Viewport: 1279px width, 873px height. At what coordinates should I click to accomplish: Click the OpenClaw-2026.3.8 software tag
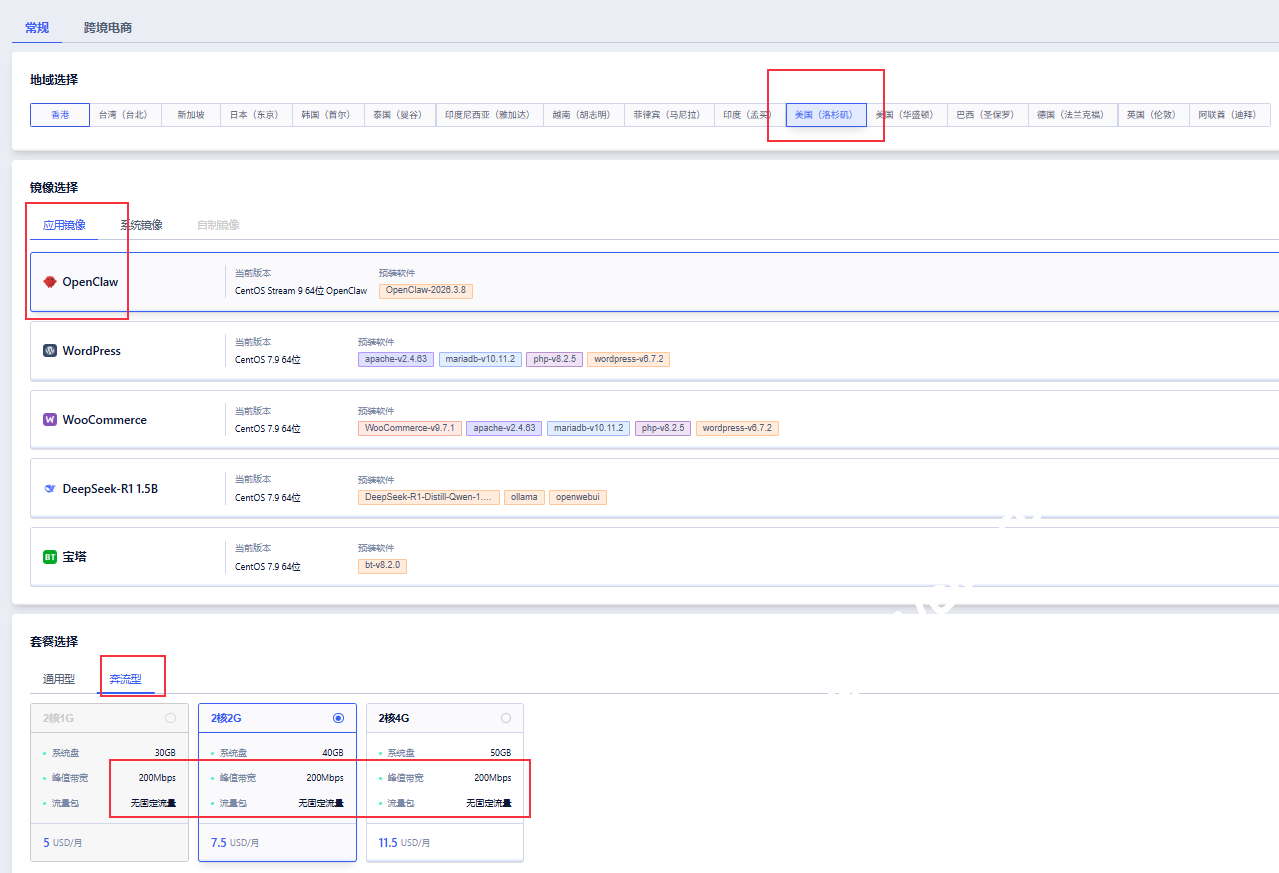point(425,290)
